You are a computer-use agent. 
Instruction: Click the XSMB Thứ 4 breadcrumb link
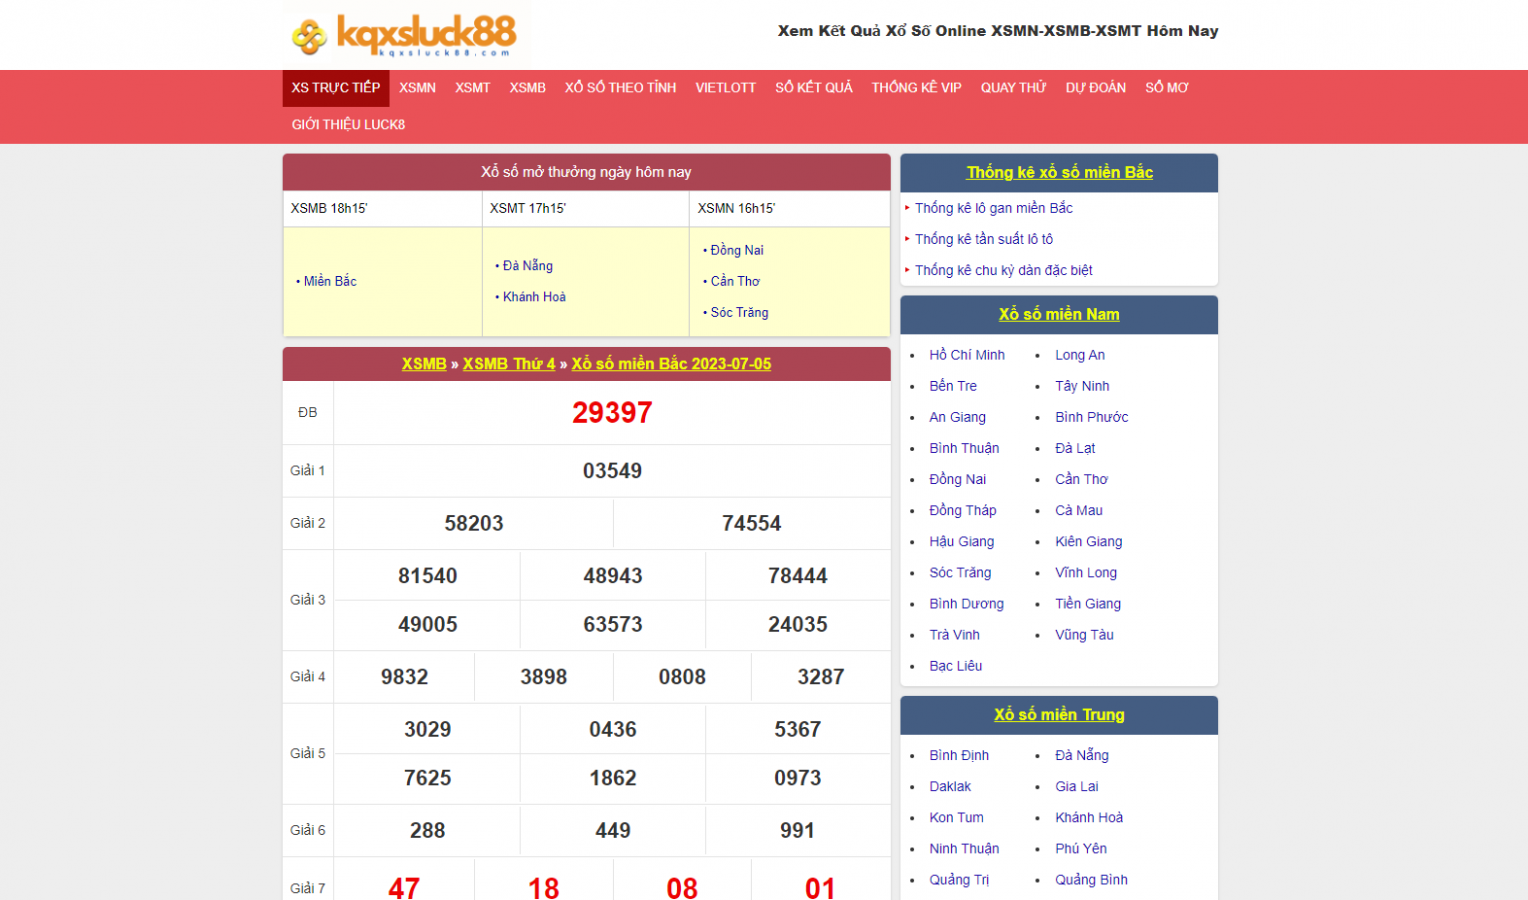pos(508,364)
